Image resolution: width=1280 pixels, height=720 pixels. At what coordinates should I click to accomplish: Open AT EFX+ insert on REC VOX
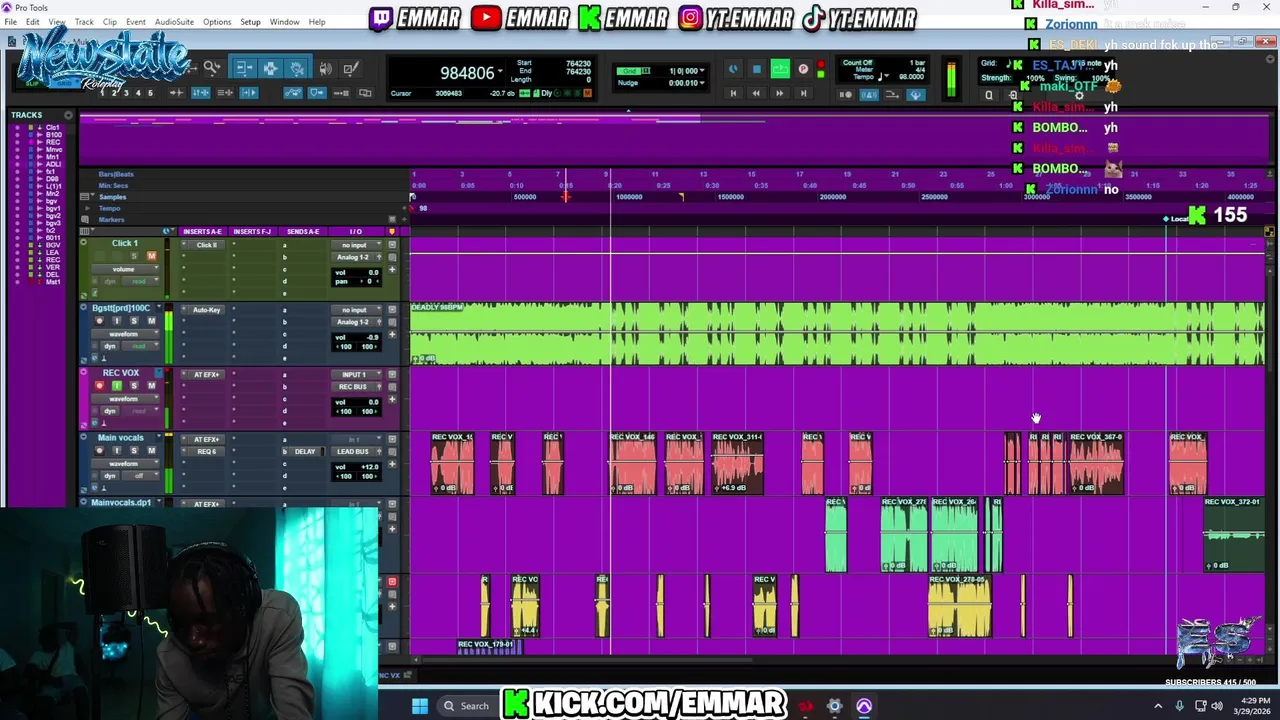point(206,375)
